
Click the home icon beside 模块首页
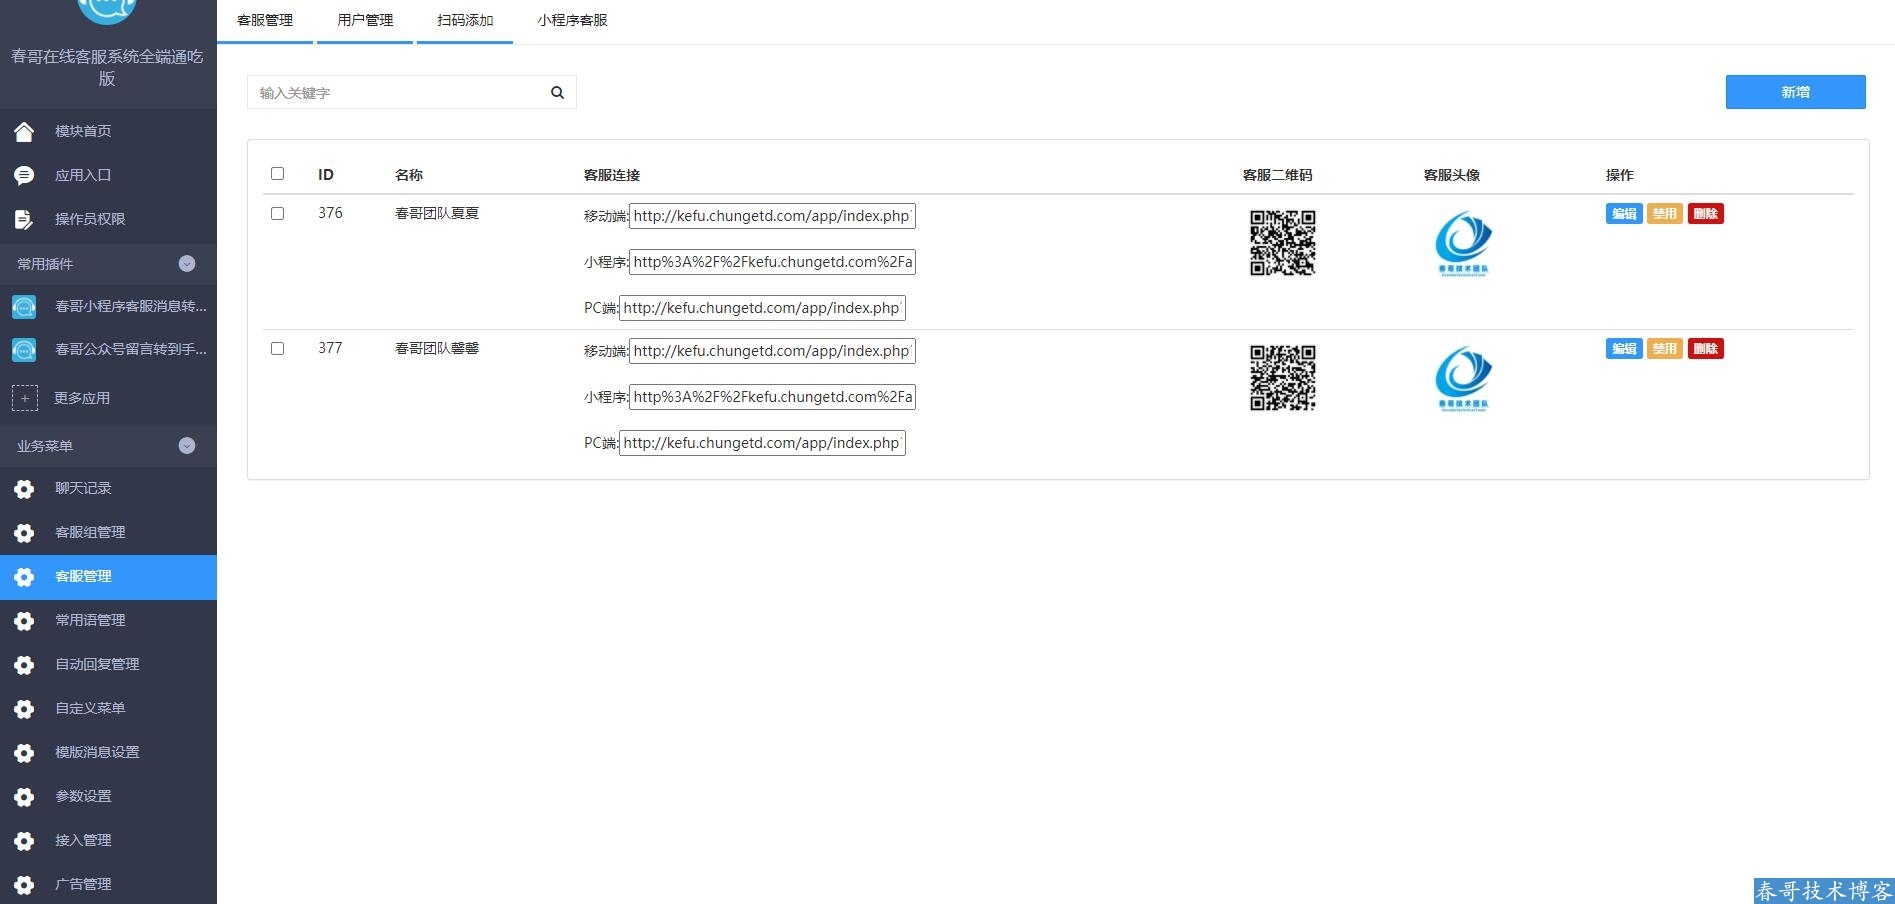click(24, 131)
